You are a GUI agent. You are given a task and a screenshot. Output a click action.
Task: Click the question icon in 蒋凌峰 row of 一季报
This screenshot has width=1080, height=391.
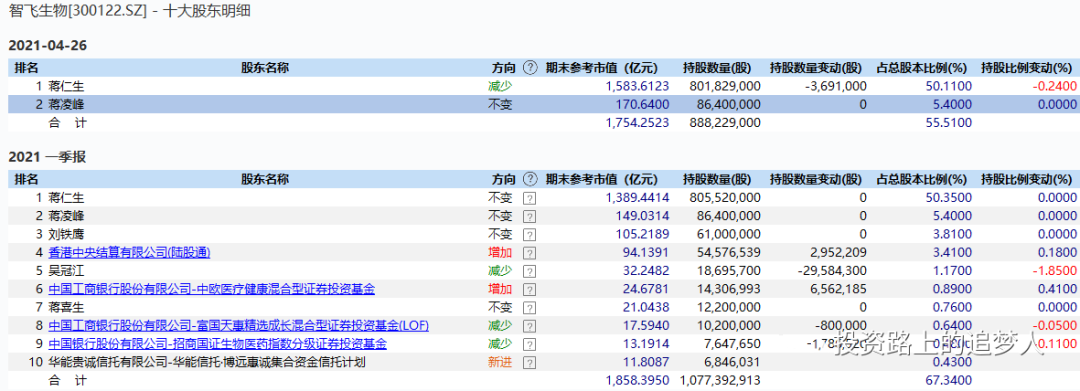[x=529, y=216]
